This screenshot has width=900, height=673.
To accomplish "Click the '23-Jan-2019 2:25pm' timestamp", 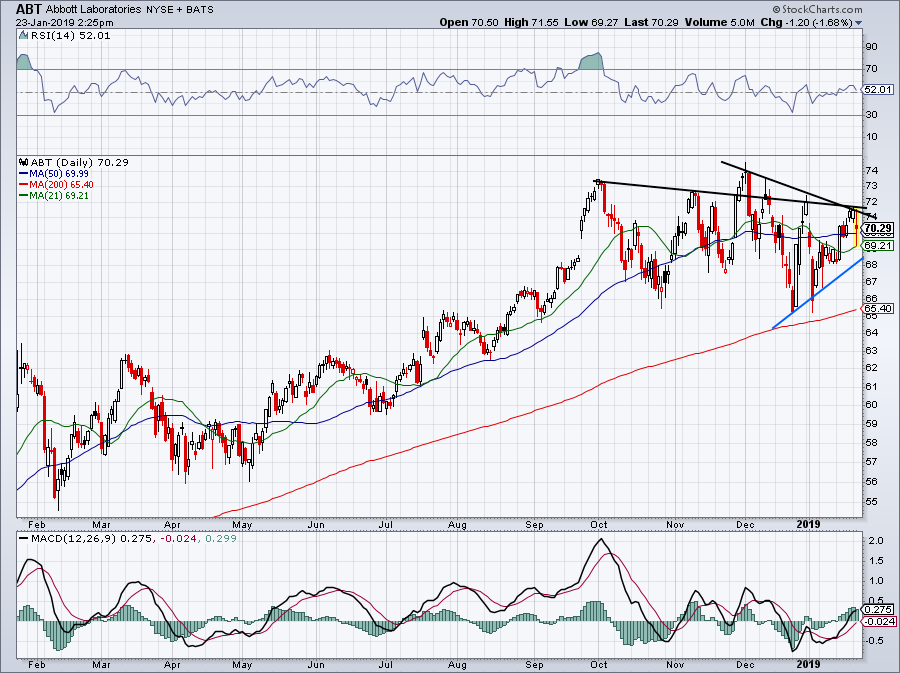I will [x=64, y=23].
